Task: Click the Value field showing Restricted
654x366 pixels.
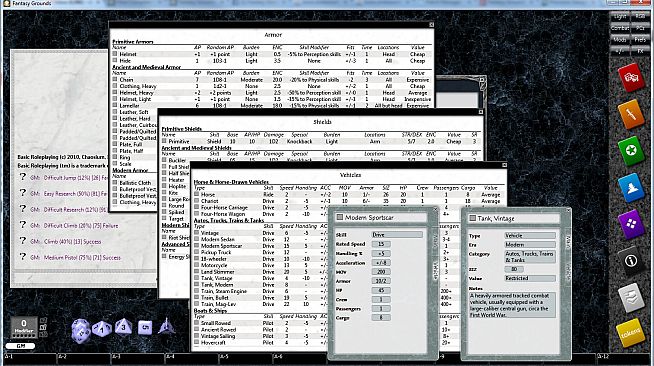Action: click(530, 278)
